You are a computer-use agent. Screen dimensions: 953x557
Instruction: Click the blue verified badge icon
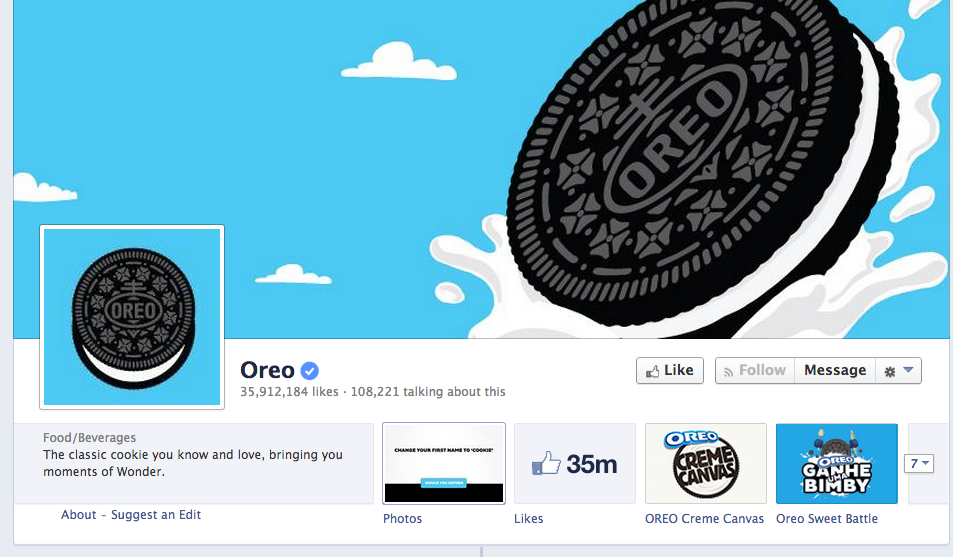(x=309, y=370)
